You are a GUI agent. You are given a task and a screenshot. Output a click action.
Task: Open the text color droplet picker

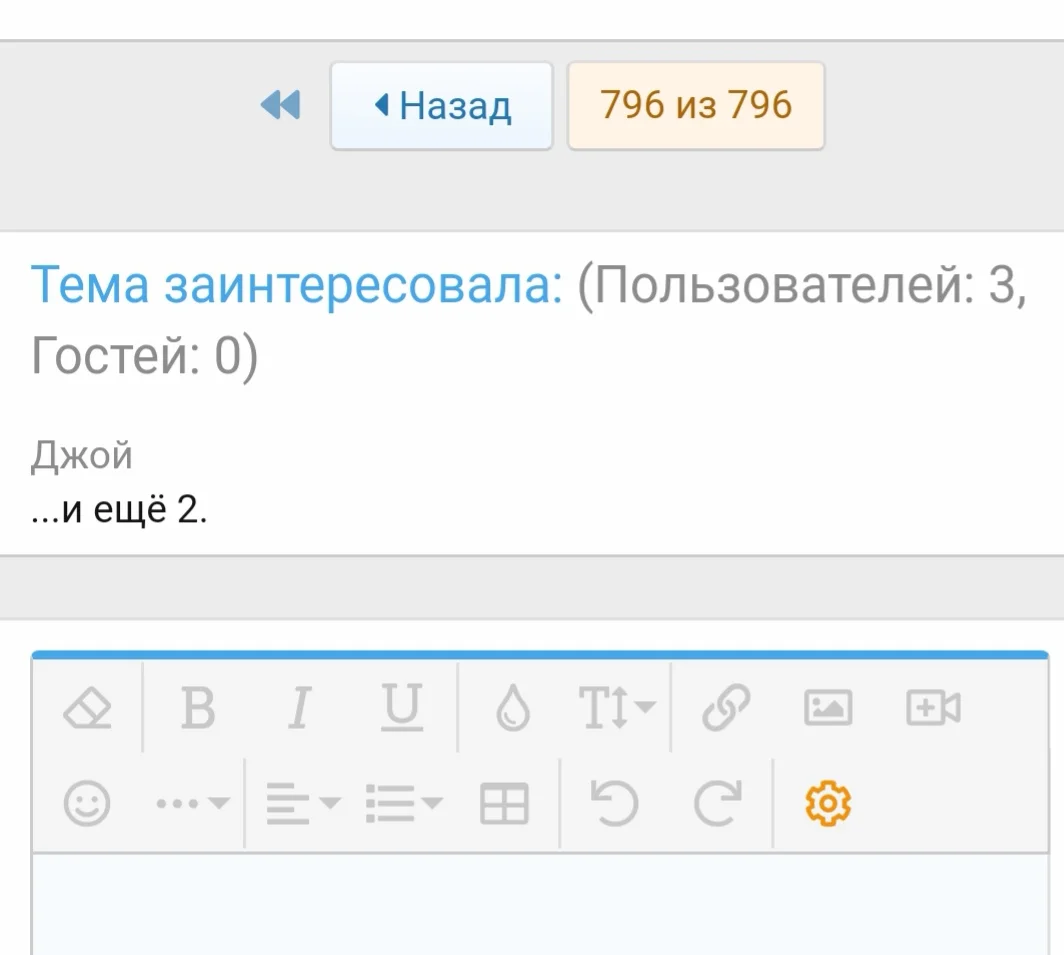click(x=512, y=708)
